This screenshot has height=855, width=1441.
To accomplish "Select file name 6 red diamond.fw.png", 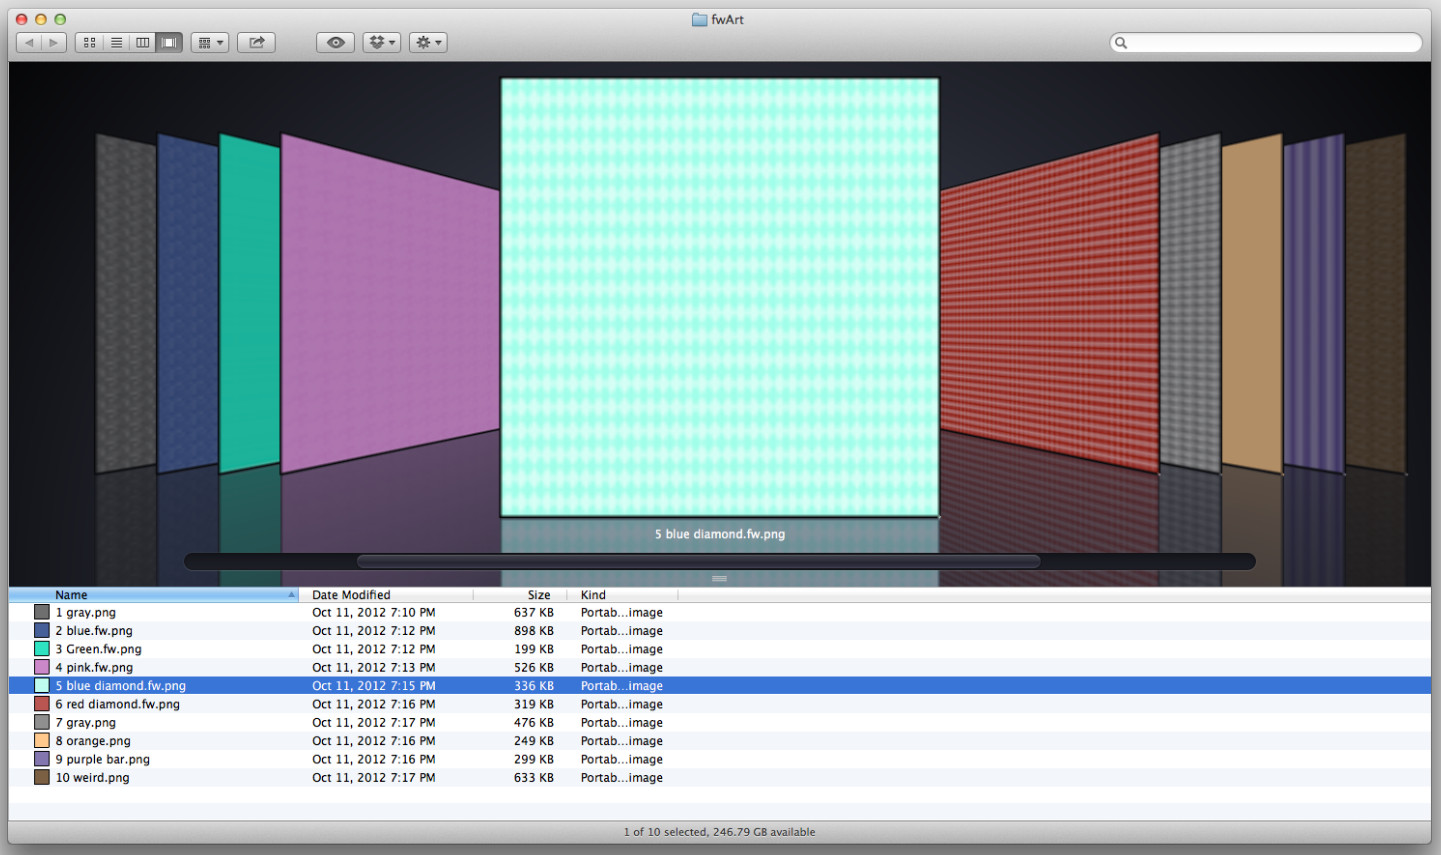I will [x=118, y=704].
